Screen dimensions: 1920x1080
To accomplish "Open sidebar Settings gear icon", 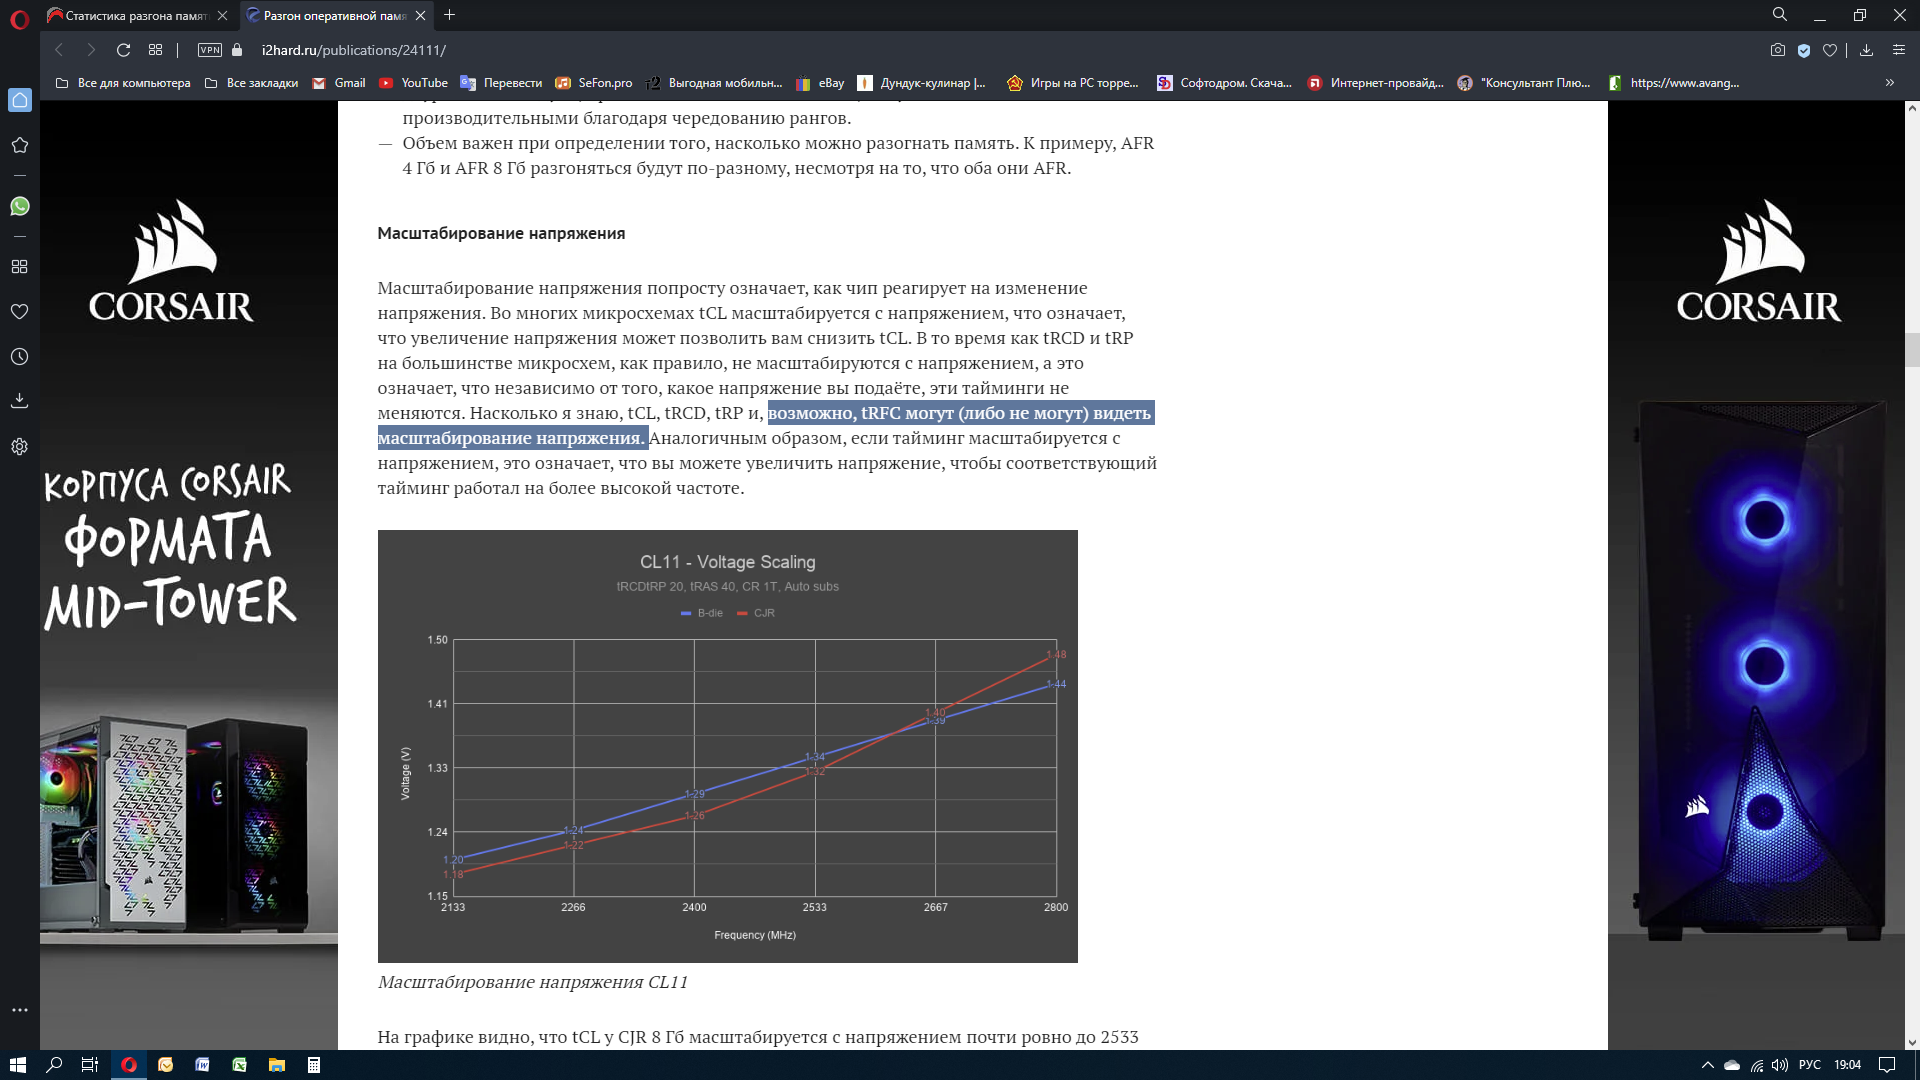I will pyautogui.click(x=19, y=447).
